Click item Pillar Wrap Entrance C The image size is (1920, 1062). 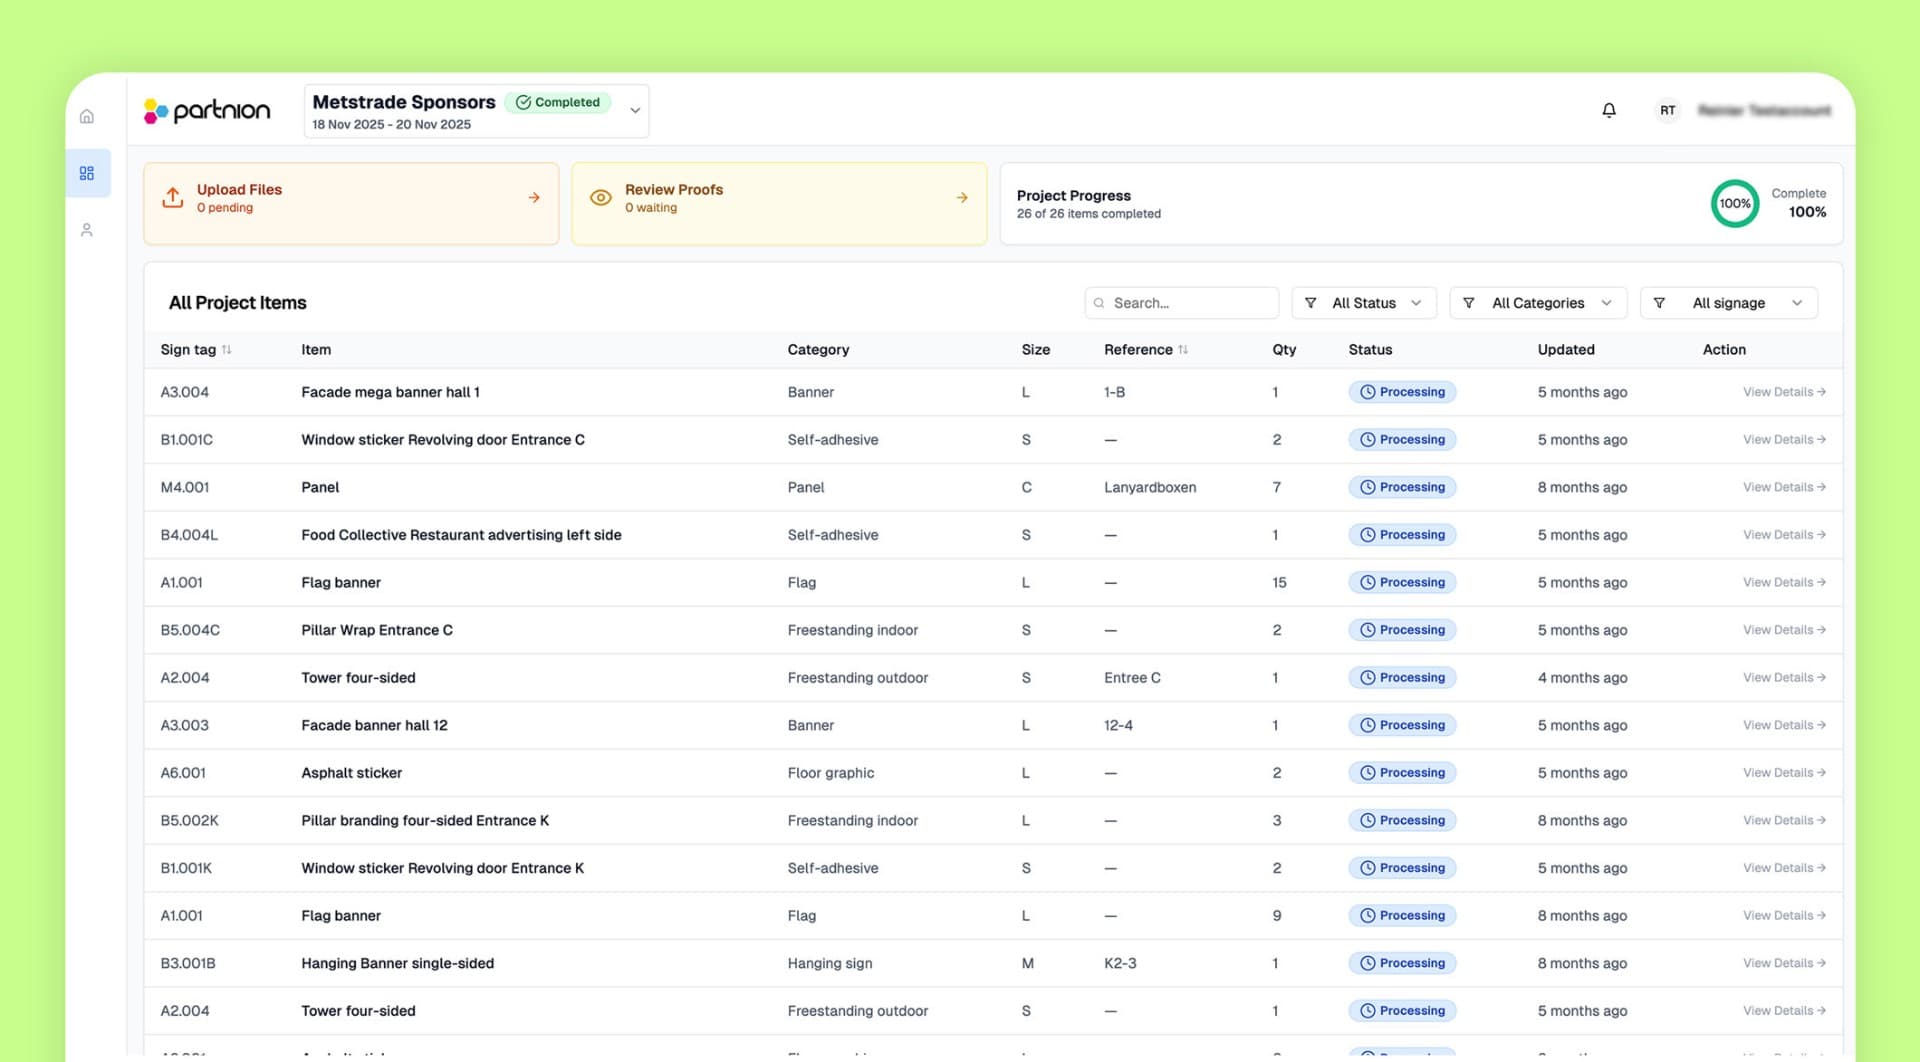[377, 630]
